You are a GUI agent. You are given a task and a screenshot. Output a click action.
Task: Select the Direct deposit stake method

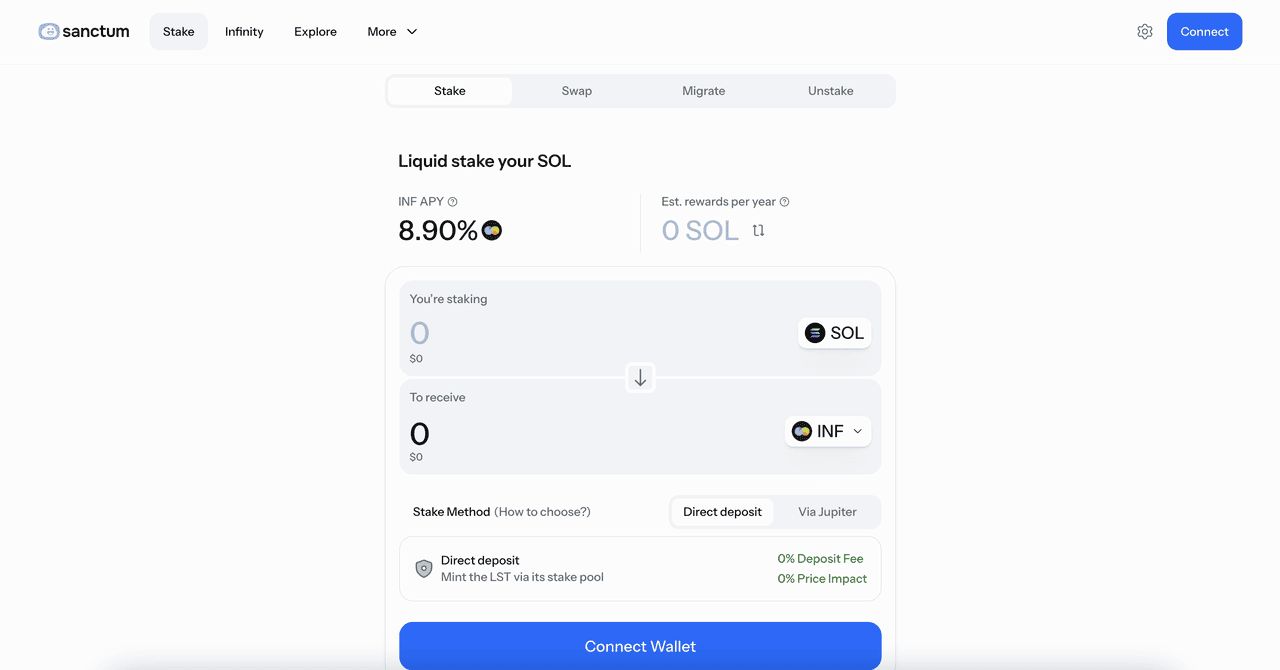(x=722, y=512)
